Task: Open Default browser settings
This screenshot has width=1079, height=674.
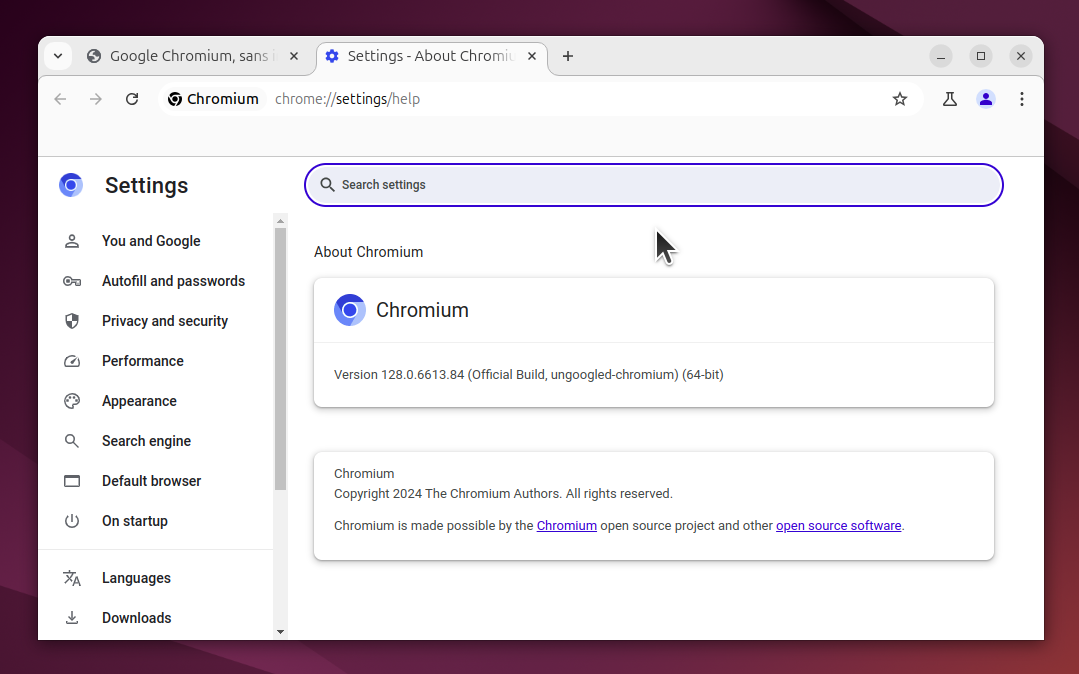Action: pos(151,481)
